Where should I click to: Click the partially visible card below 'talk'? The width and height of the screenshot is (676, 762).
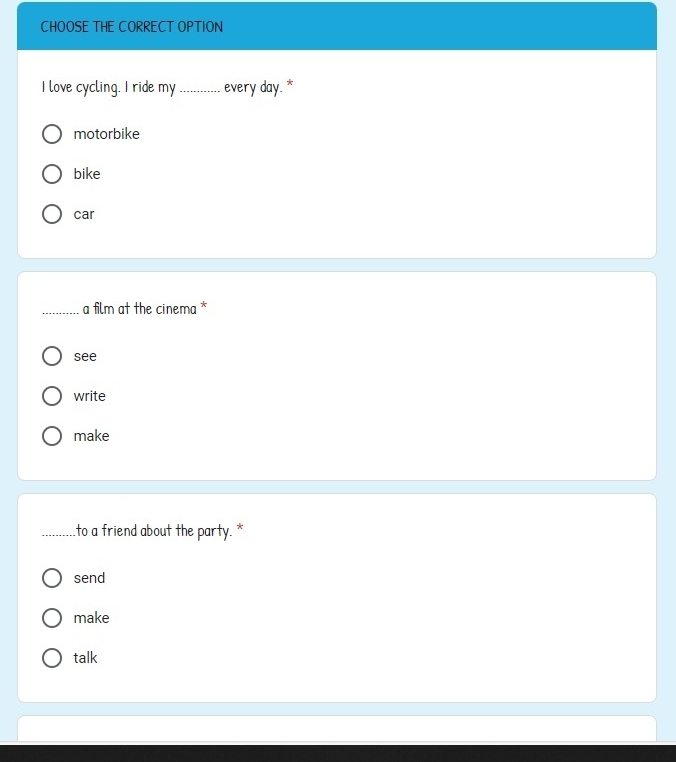click(337, 728)
